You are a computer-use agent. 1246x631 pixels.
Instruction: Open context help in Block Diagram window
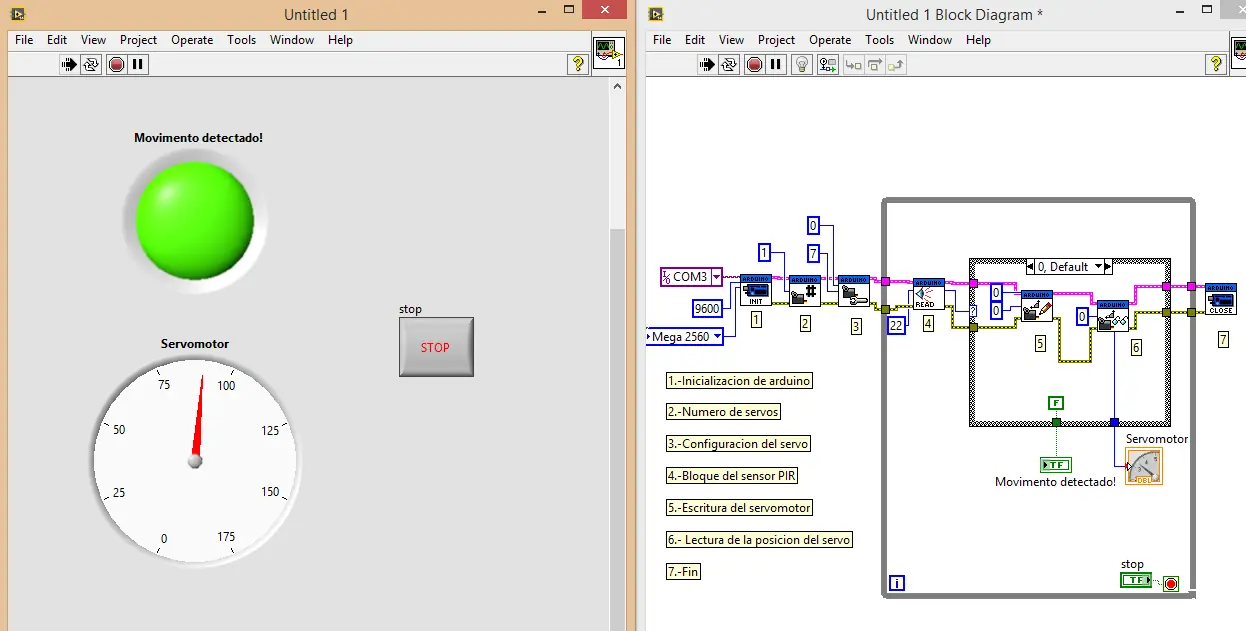pos(1216,65)
